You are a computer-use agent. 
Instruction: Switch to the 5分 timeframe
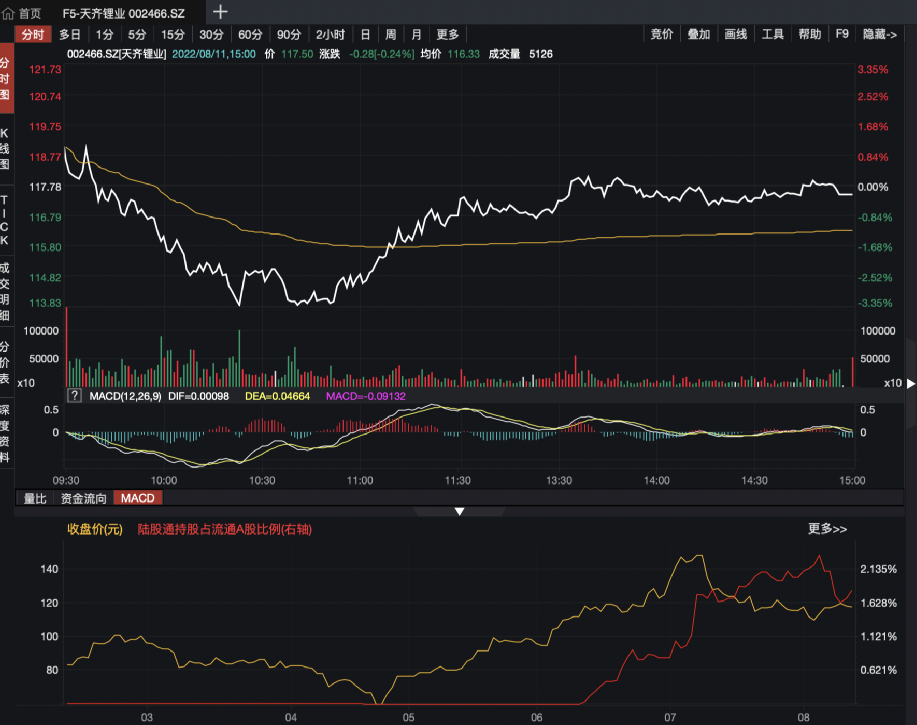pos(136,34)
